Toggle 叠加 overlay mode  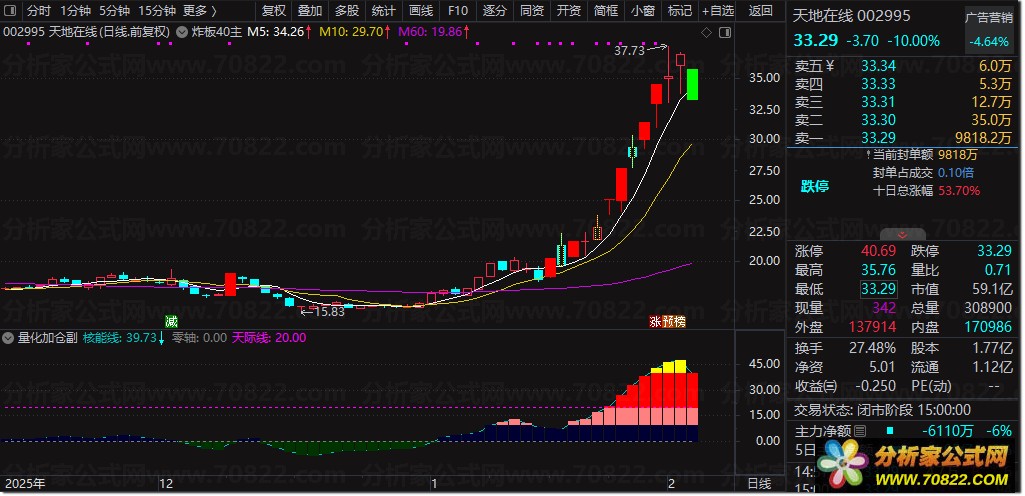tap(310, 11)
